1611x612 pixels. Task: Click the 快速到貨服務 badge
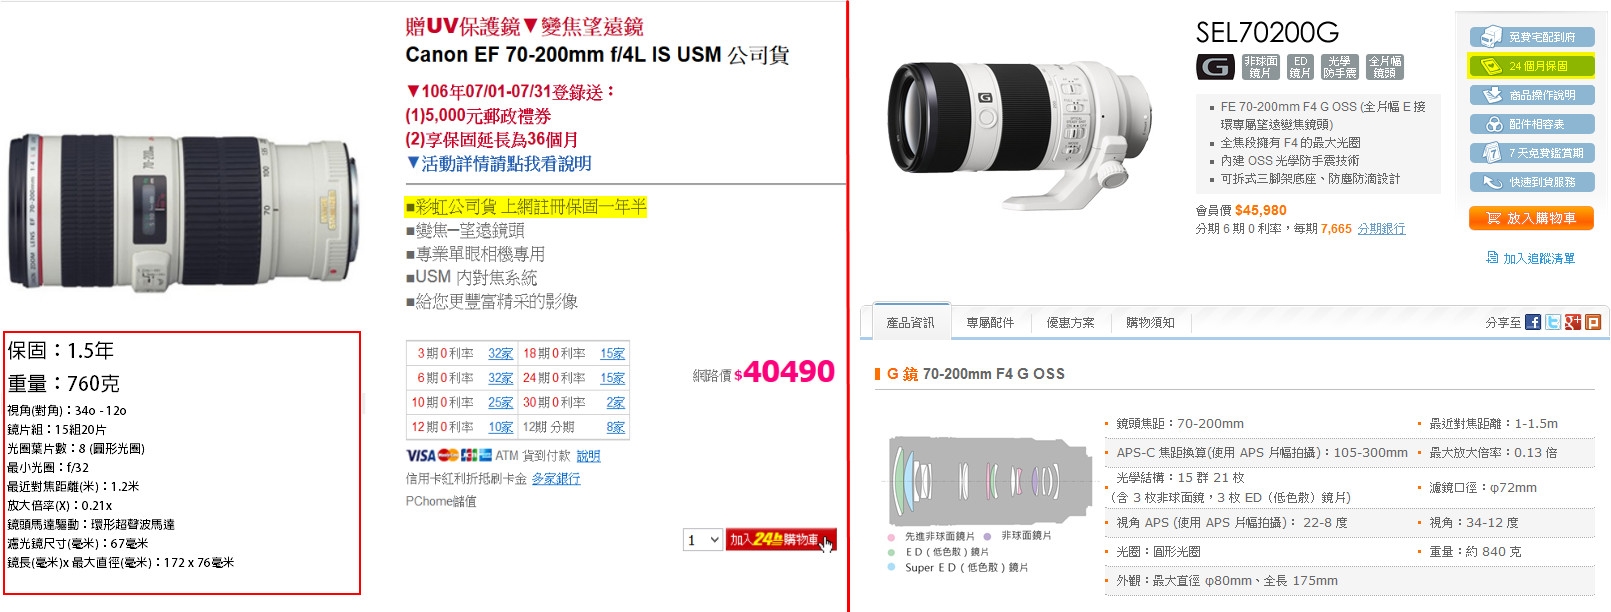pyautogui.click(x=1532, y=182)
